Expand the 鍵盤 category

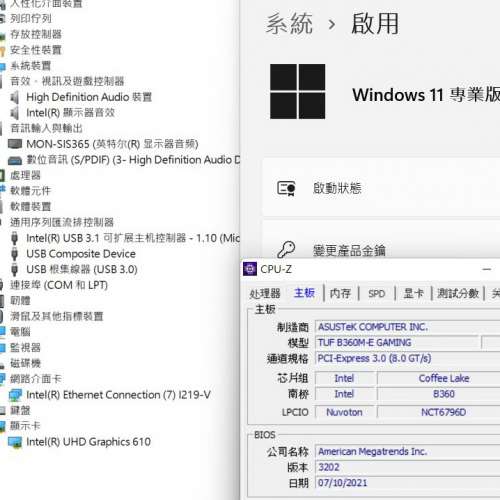pyautogui.click(x=20, y=410)
